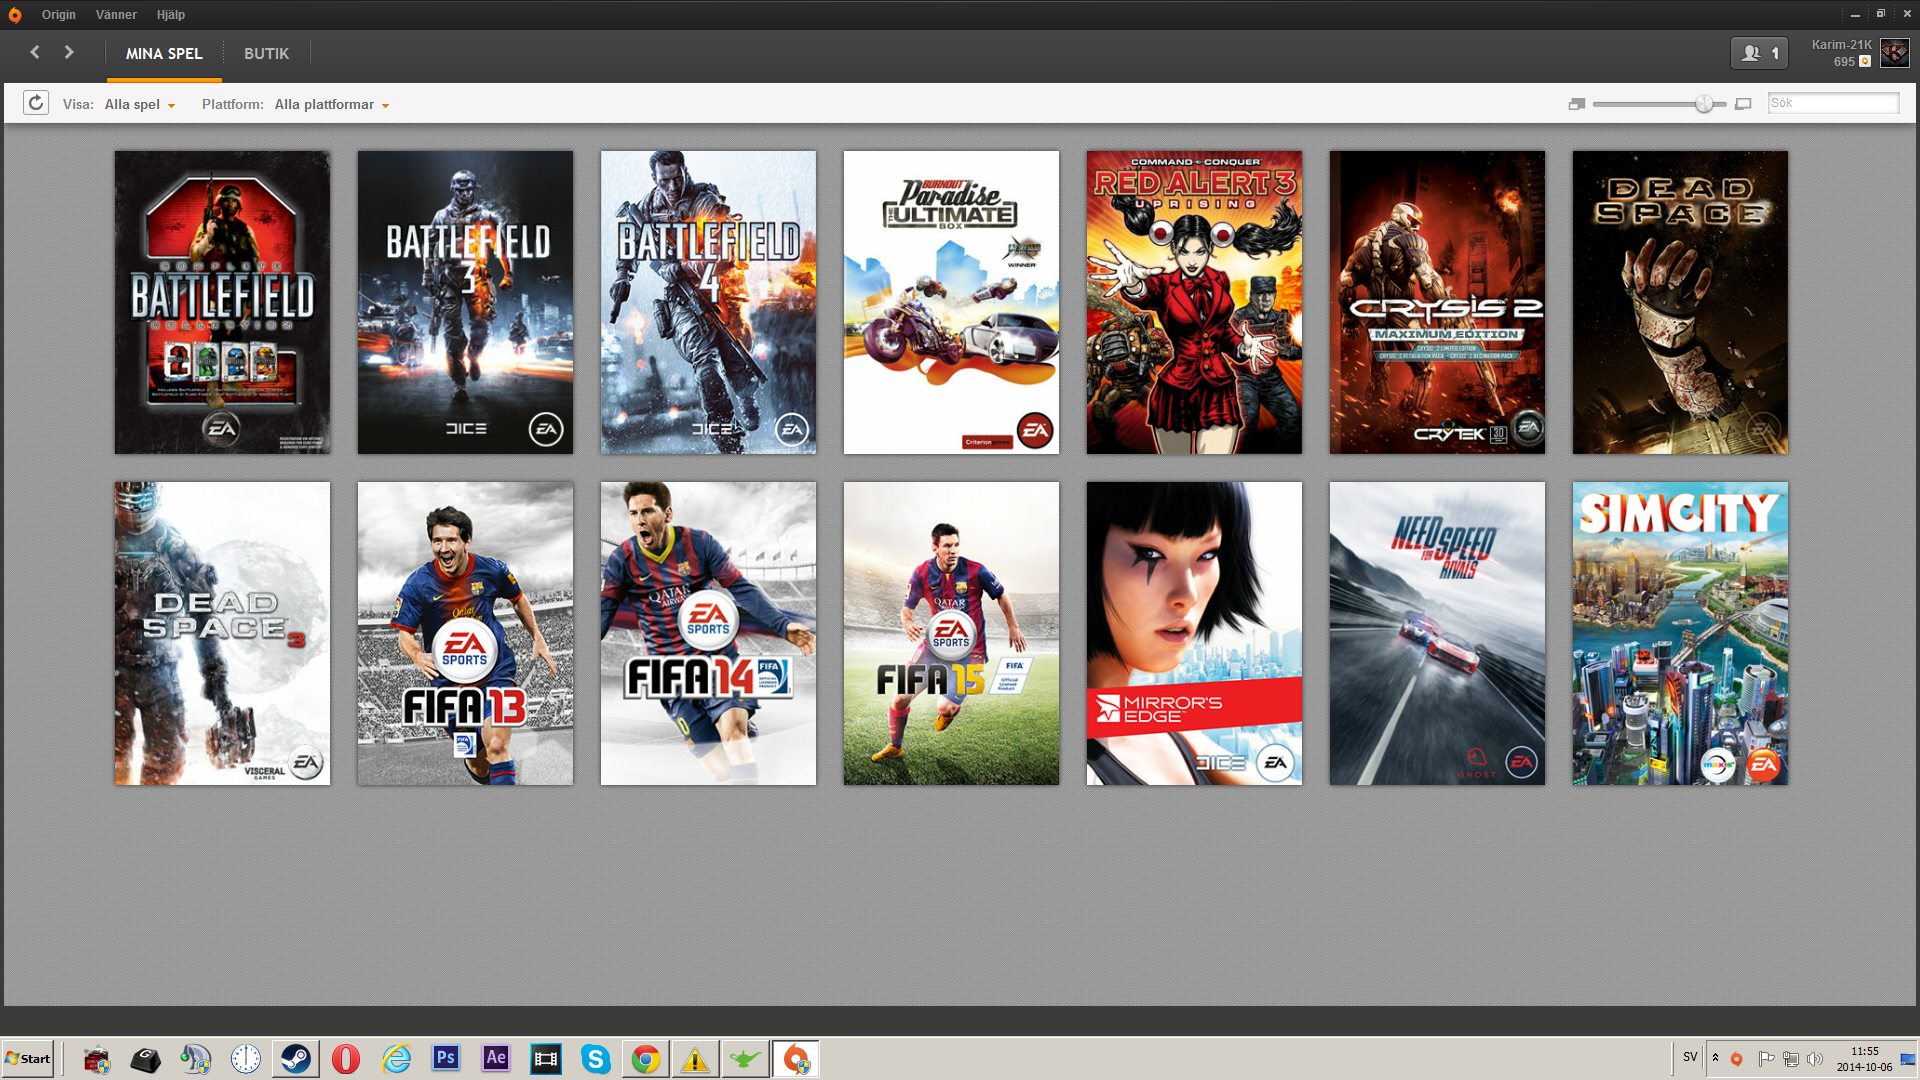Select the Burnout Paradise Ultimate Box cover
Image resolution: width=1920 pixels, height=1080 pixels.
951,302
